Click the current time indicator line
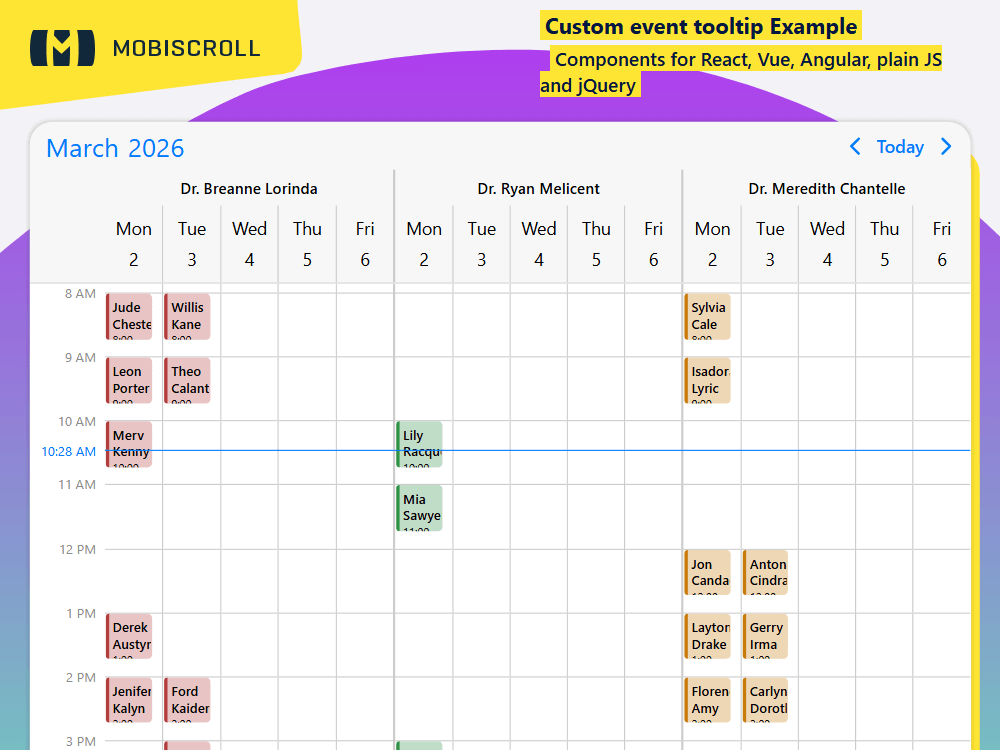 (600, 452)
